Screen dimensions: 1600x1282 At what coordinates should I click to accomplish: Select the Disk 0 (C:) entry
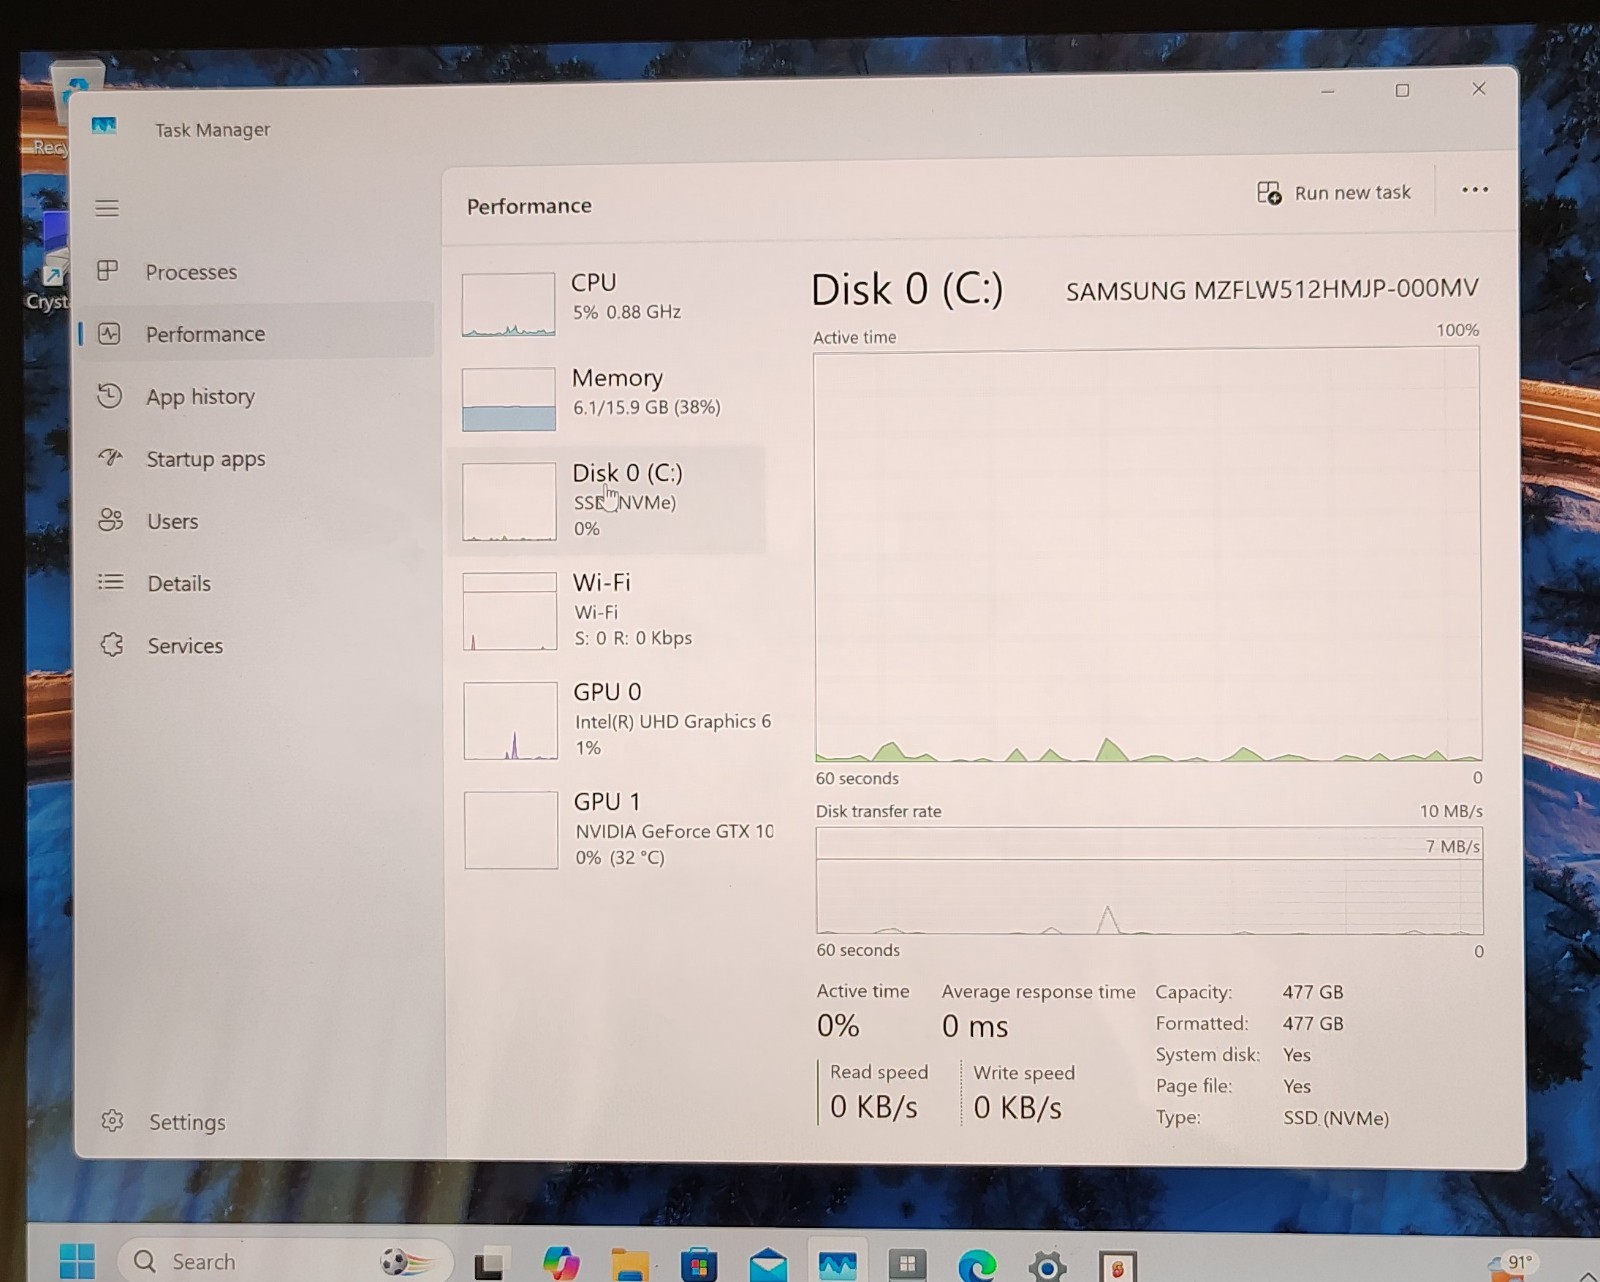(x=608, y=500)
